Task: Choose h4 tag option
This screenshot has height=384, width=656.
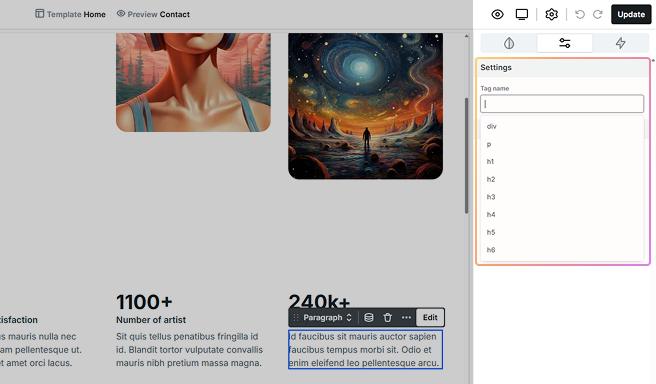Action: point(562,214)
